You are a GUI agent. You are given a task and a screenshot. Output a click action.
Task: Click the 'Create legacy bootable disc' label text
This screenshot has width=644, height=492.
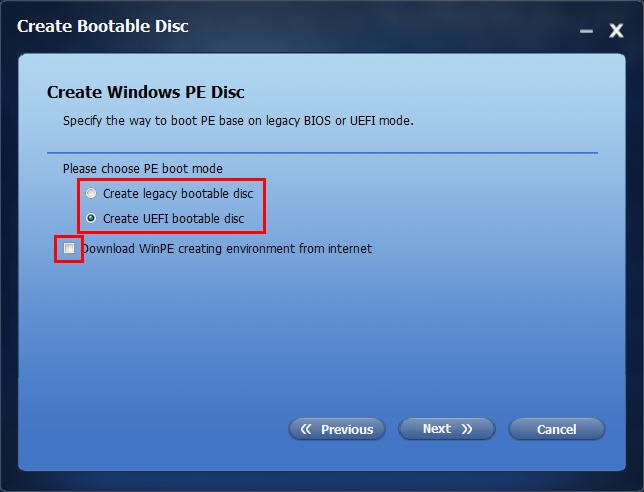point(178,193)
